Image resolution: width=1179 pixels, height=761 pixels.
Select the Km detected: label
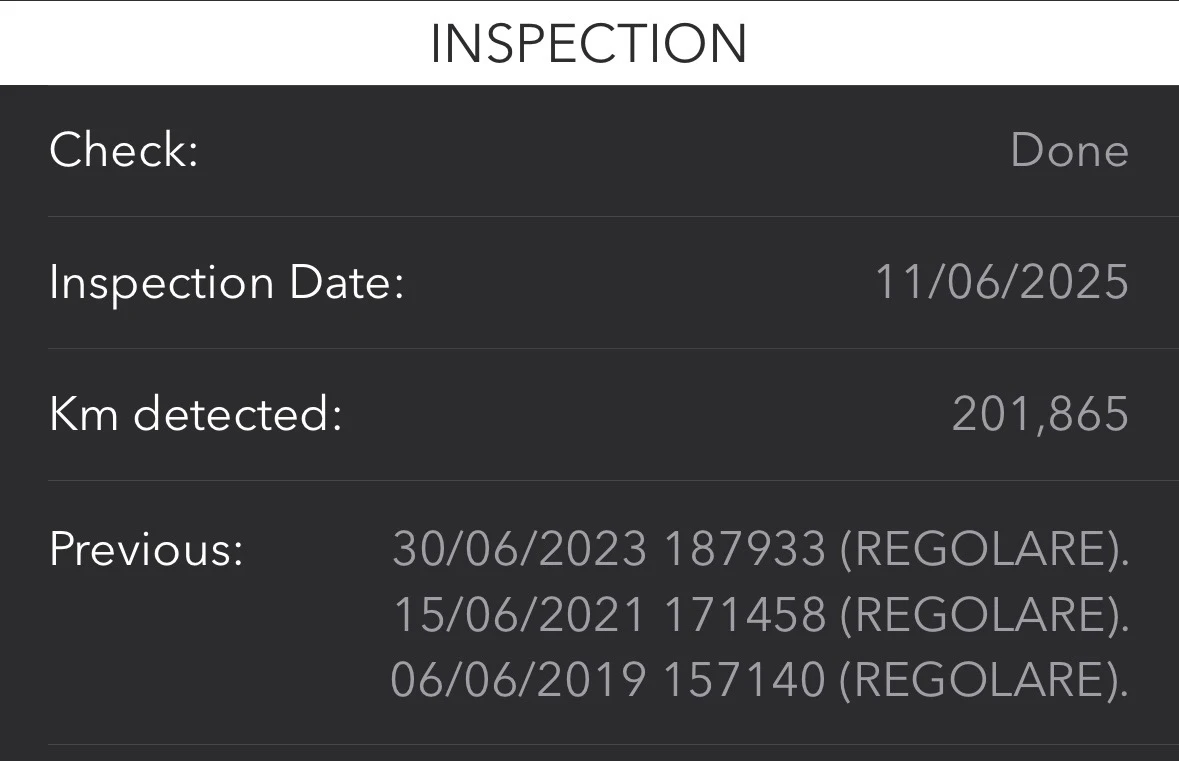196,415
